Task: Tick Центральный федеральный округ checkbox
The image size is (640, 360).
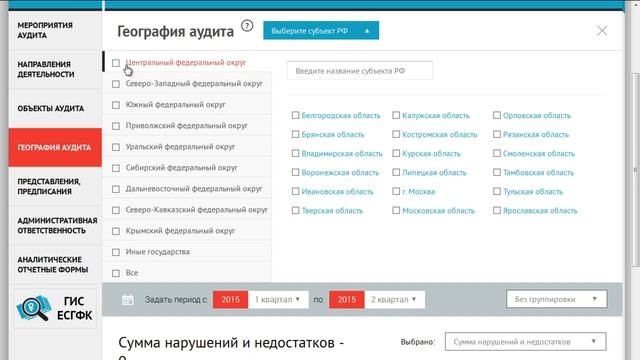Action: point(116,63)
